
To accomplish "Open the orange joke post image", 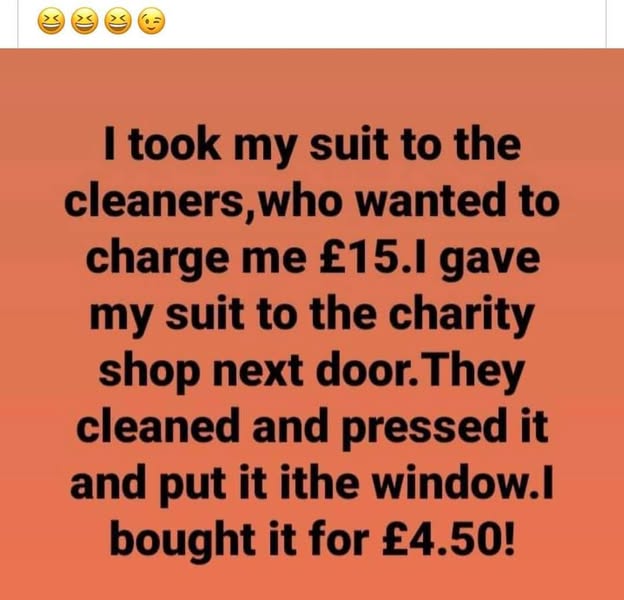I will 312,324.
